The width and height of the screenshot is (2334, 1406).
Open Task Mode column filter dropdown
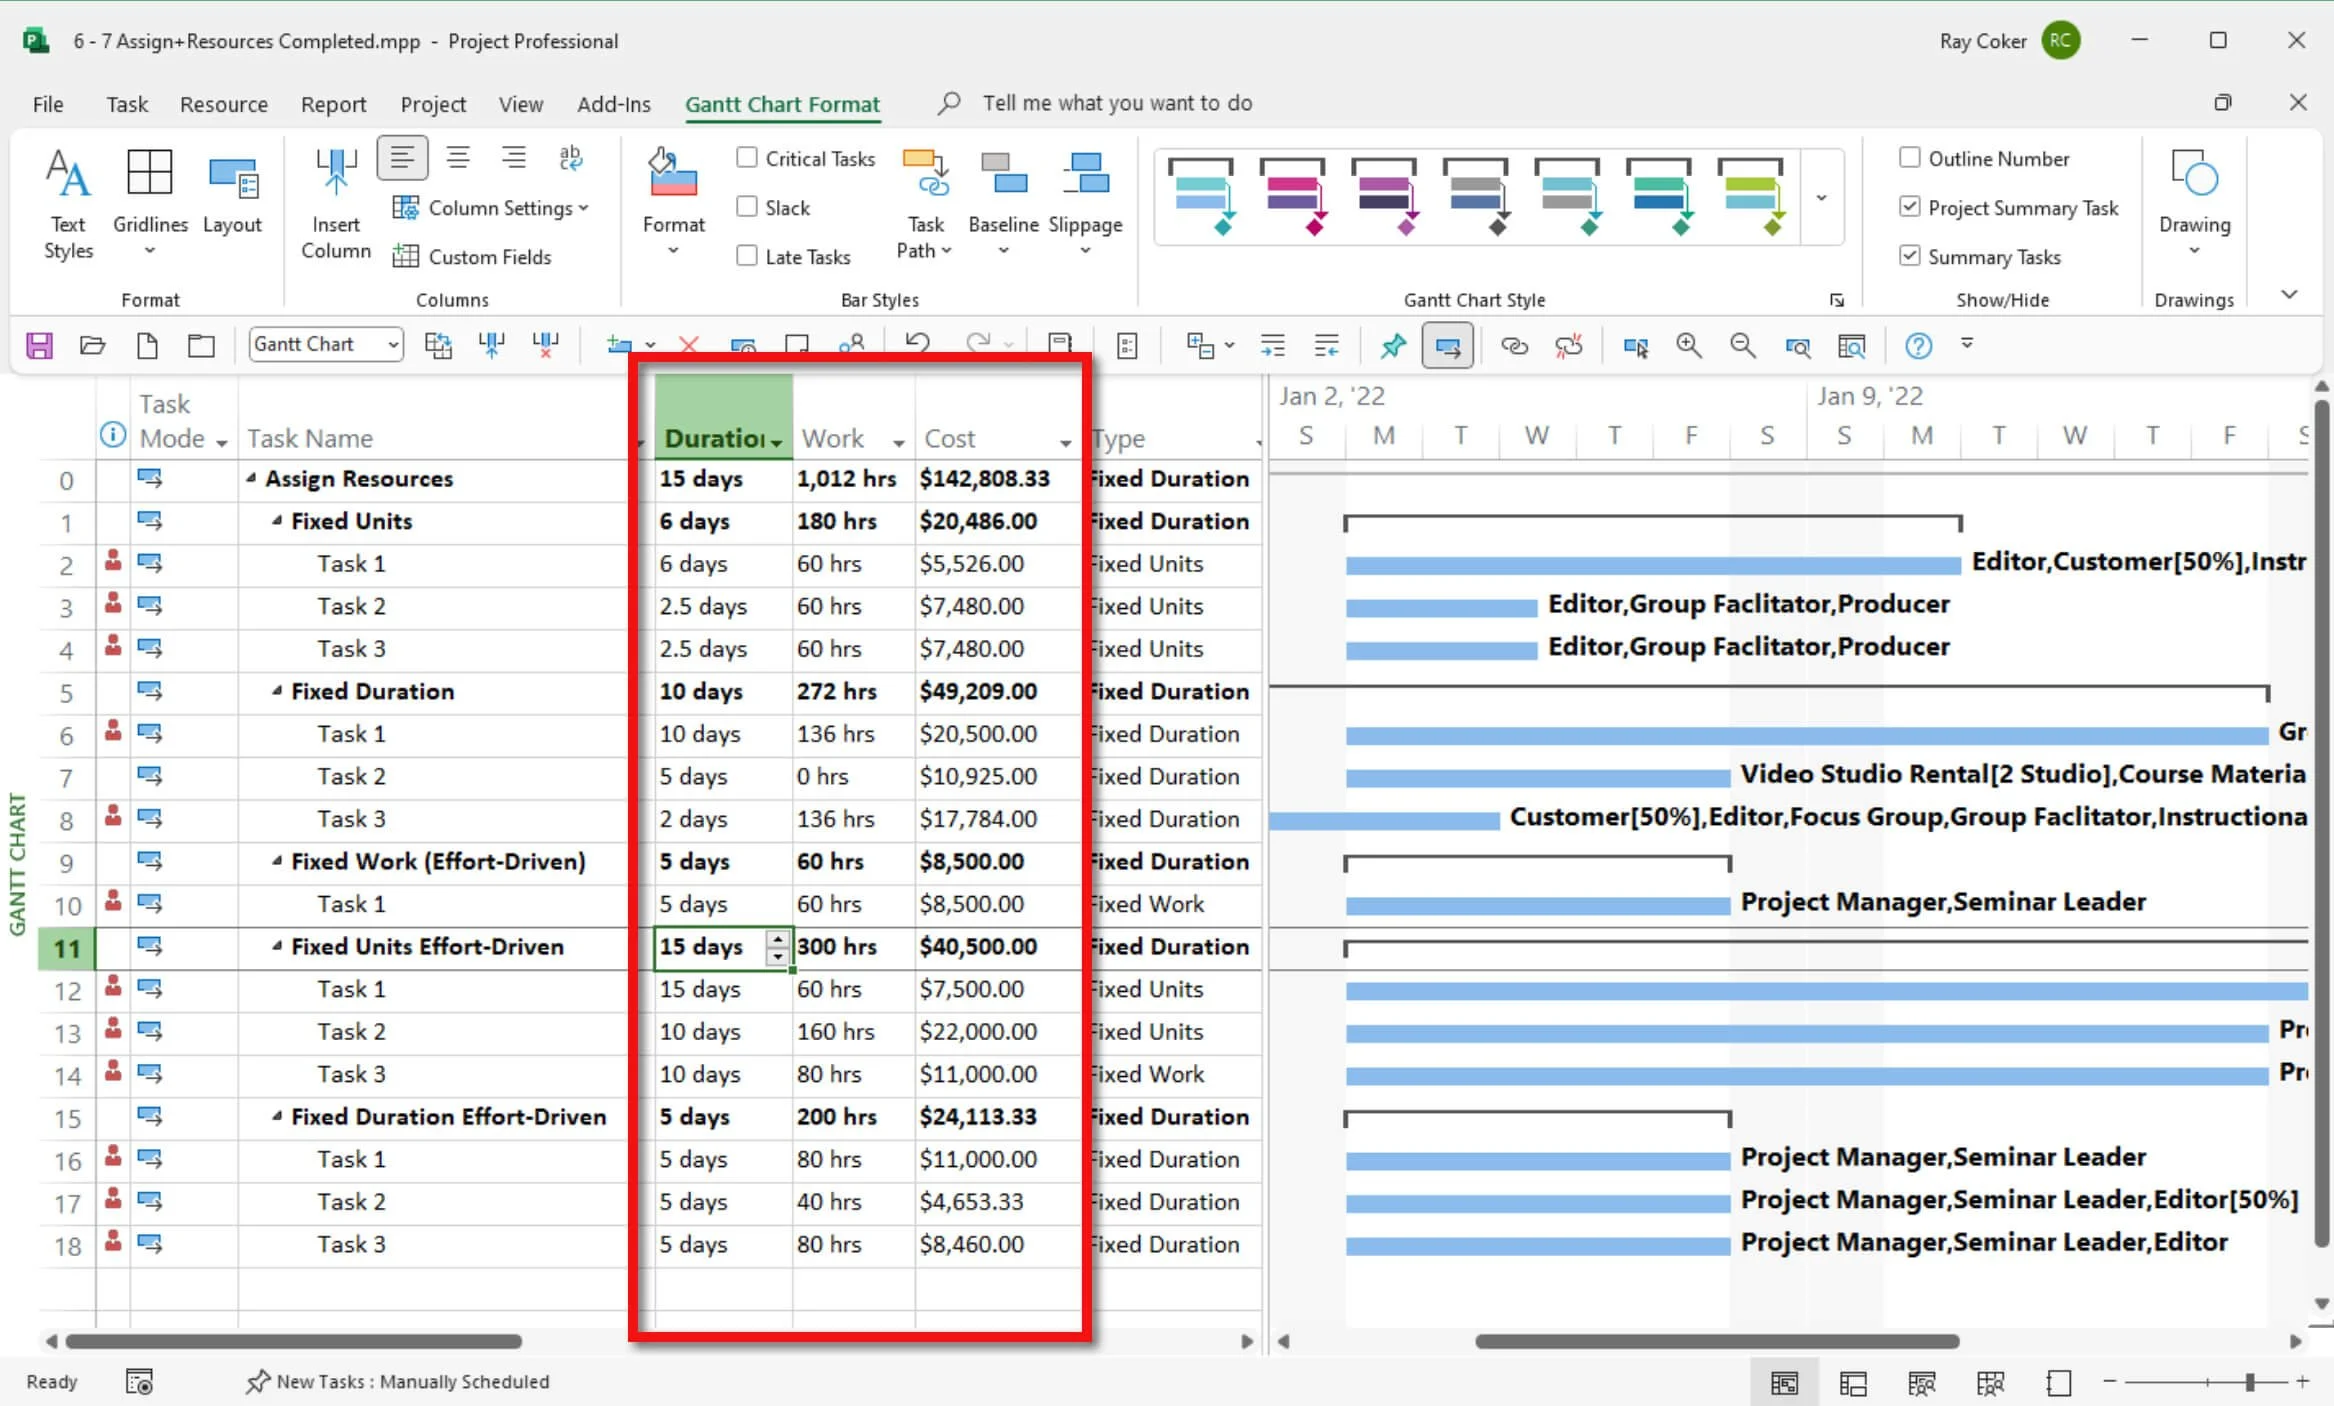click(222, 442)
